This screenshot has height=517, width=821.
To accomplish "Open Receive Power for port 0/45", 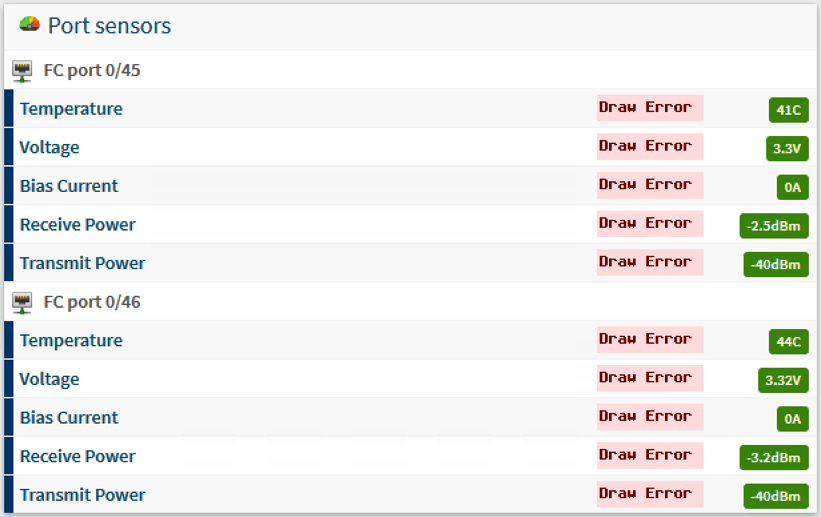I will pos(77,225).
